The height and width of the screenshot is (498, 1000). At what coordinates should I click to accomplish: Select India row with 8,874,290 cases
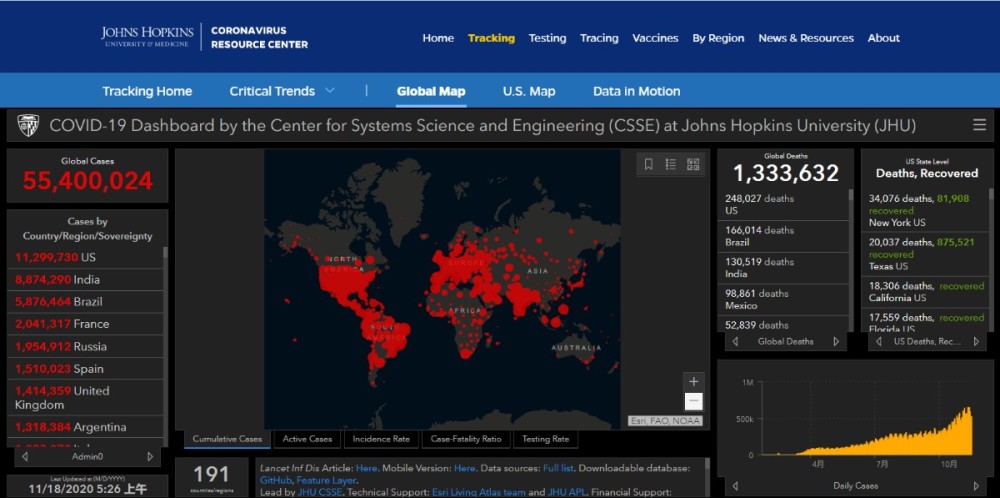tap(87, 279)
